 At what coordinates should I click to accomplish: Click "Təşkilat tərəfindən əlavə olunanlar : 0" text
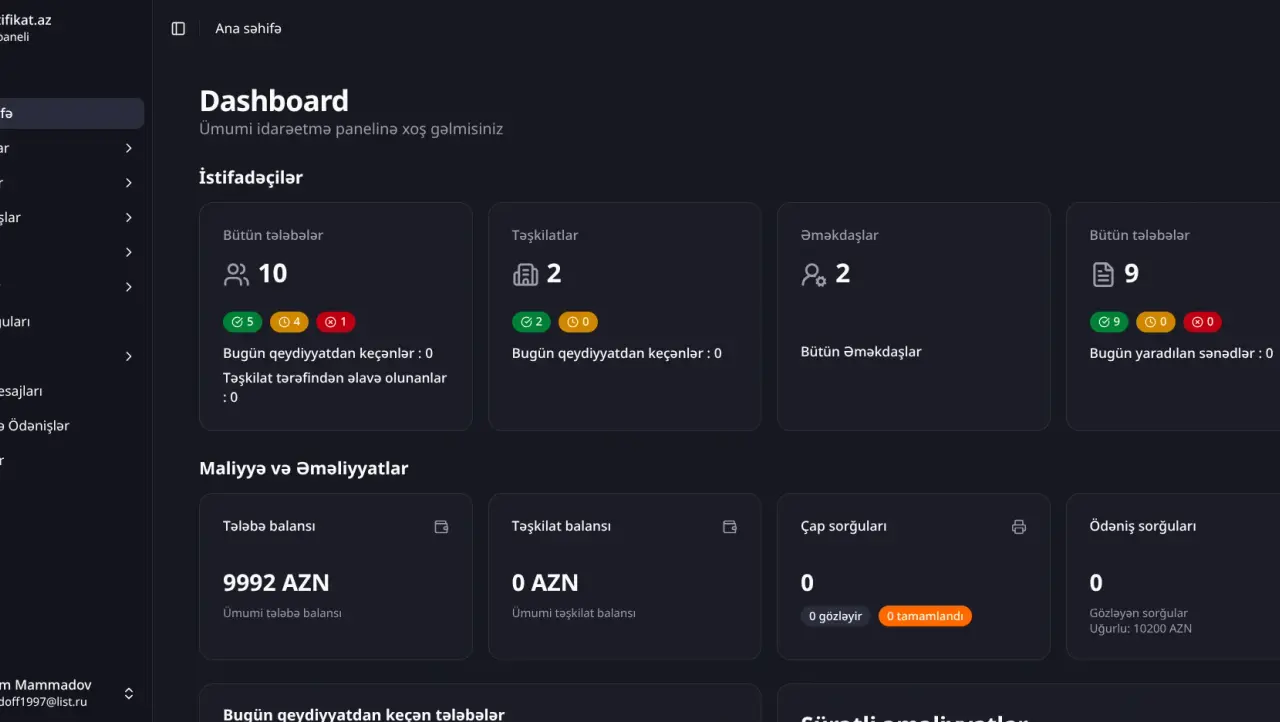[335, 388]
